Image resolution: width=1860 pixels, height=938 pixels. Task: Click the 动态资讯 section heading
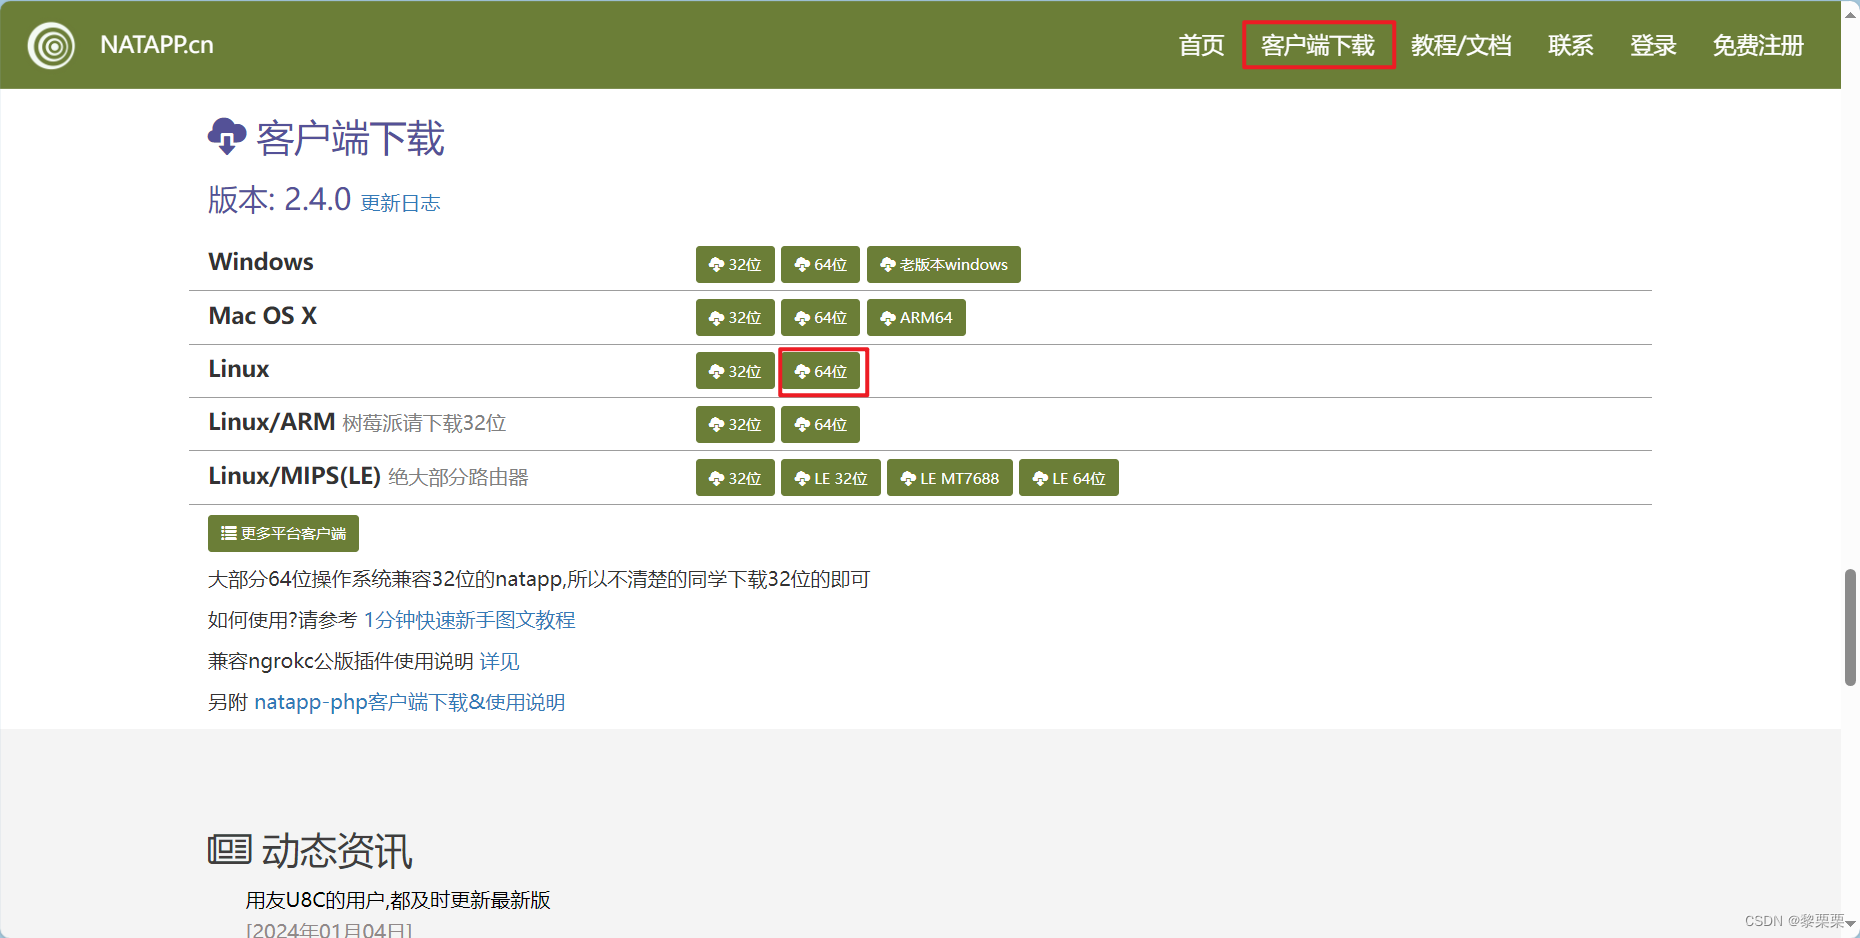(337, 851)
